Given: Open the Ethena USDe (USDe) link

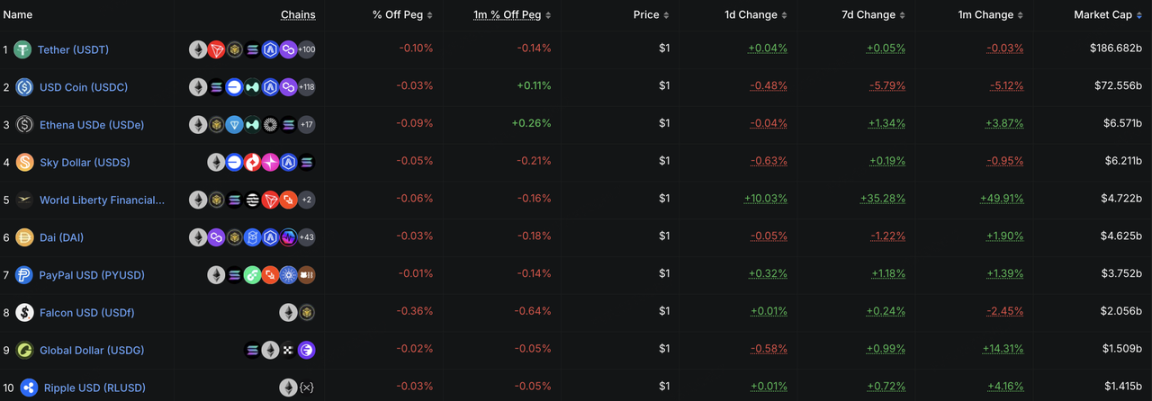Looking at the screenshot, I should coord(91,125).
